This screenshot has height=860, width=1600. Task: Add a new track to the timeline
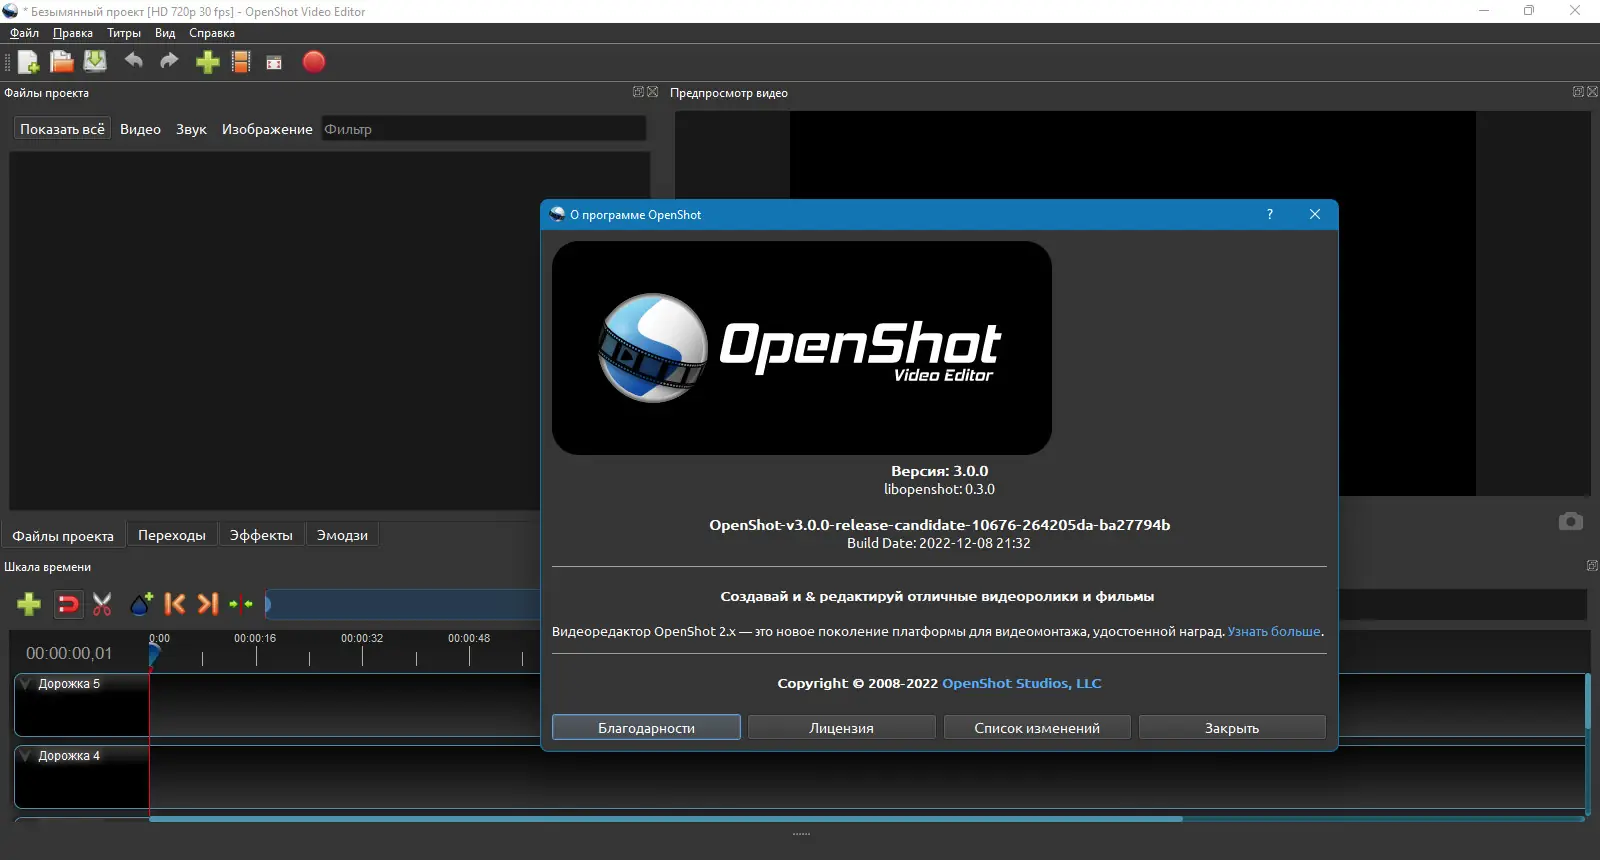pos(29,603)
